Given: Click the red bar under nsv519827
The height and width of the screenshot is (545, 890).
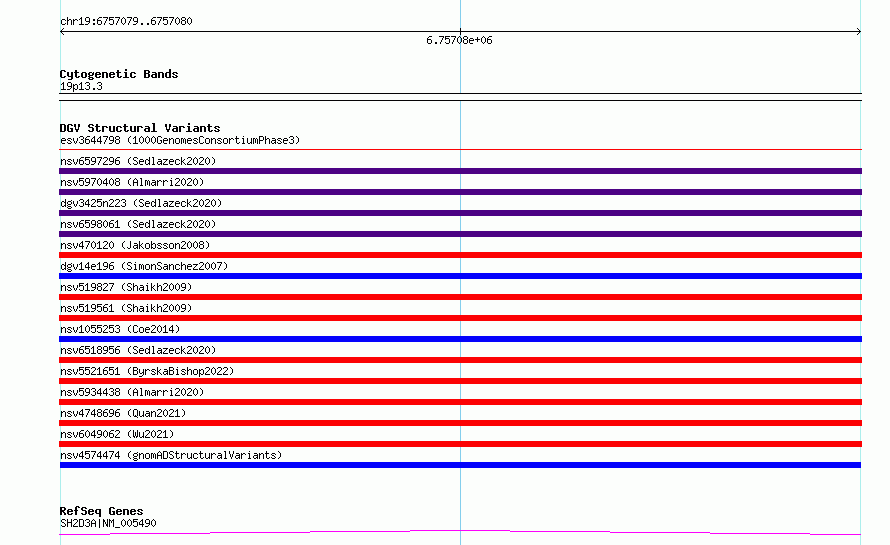Looking at the screenshot, I should coord(460,297).
